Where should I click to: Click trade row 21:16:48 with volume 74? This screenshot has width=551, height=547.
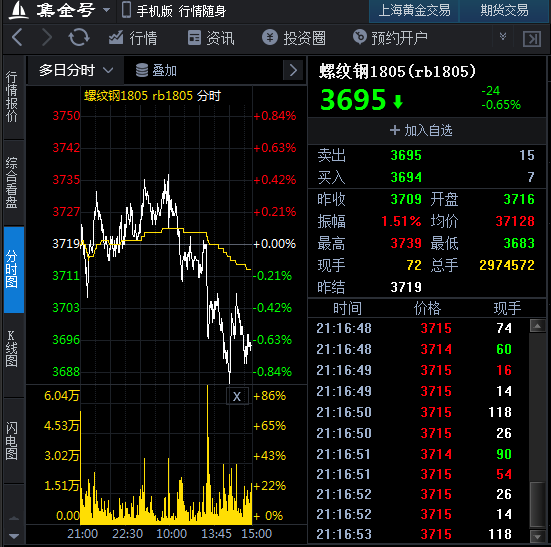point(418,328)
